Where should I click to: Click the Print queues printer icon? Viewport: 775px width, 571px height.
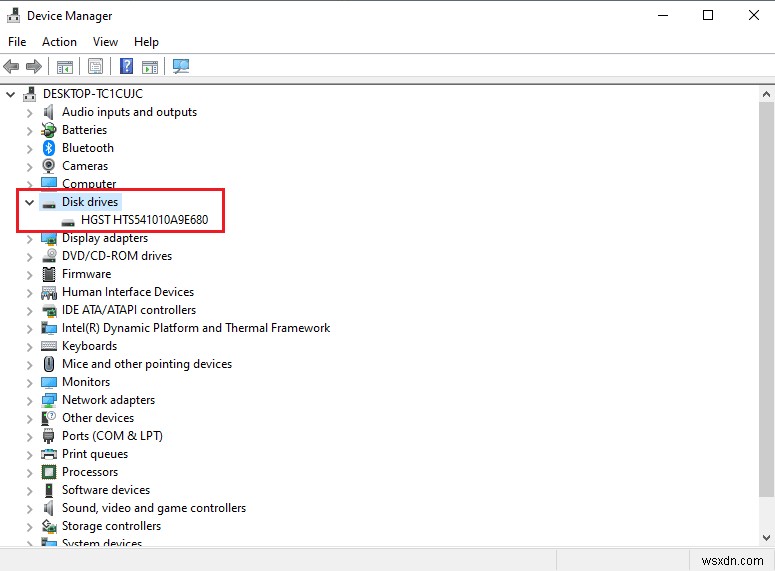48,454
